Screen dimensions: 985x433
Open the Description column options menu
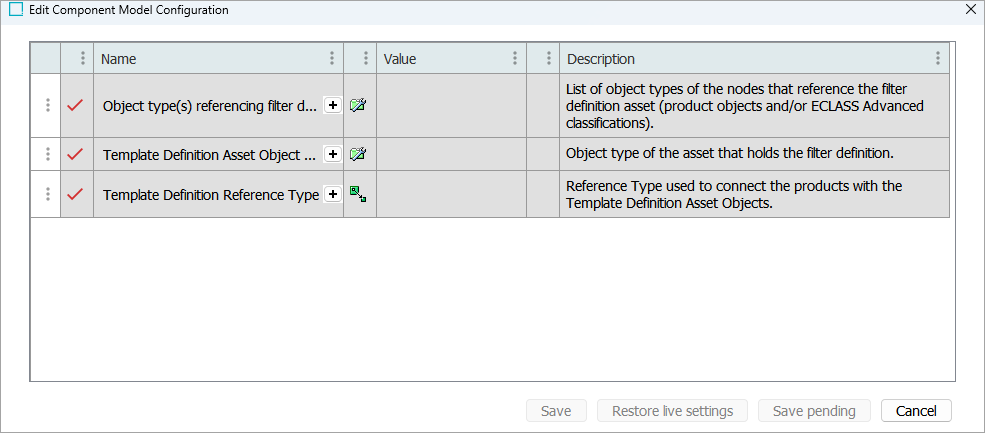(x=937, y=59)
